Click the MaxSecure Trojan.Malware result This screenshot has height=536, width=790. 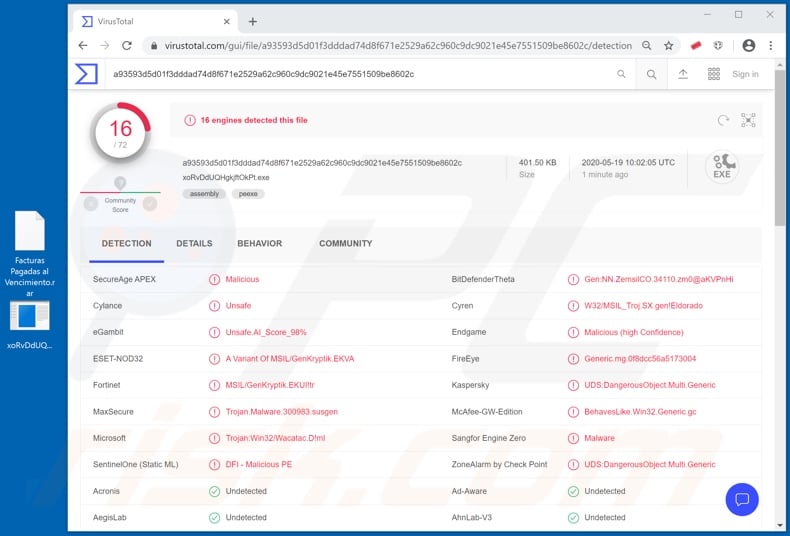(x=282, y=412)
